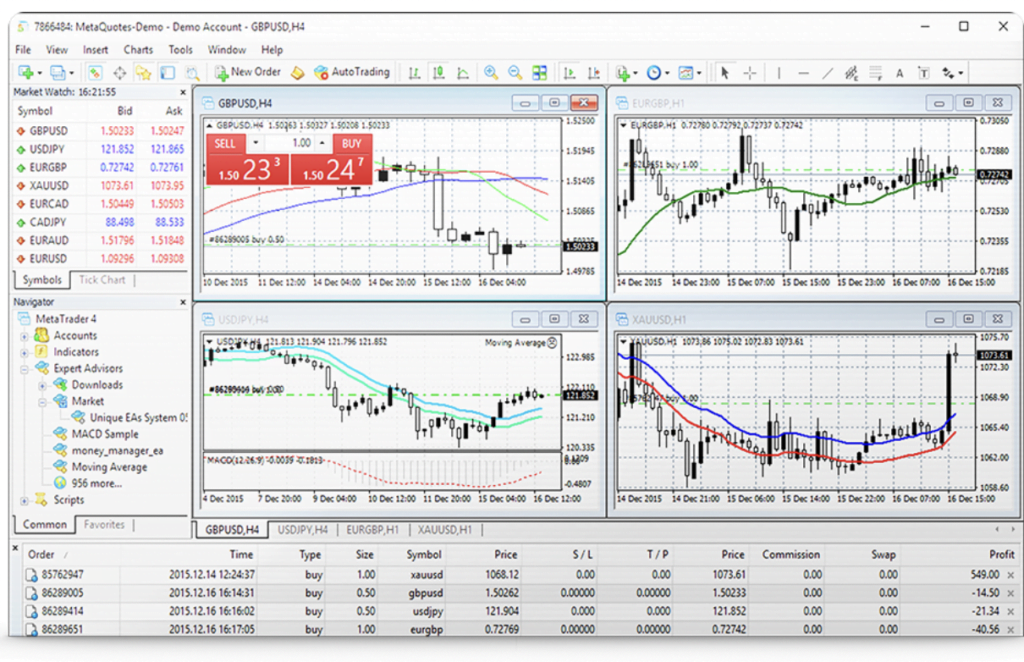Expand the Downloads node in Navigator
Image resolution: width=1024 pixels, height=662 pixels.
coord(42,385)
